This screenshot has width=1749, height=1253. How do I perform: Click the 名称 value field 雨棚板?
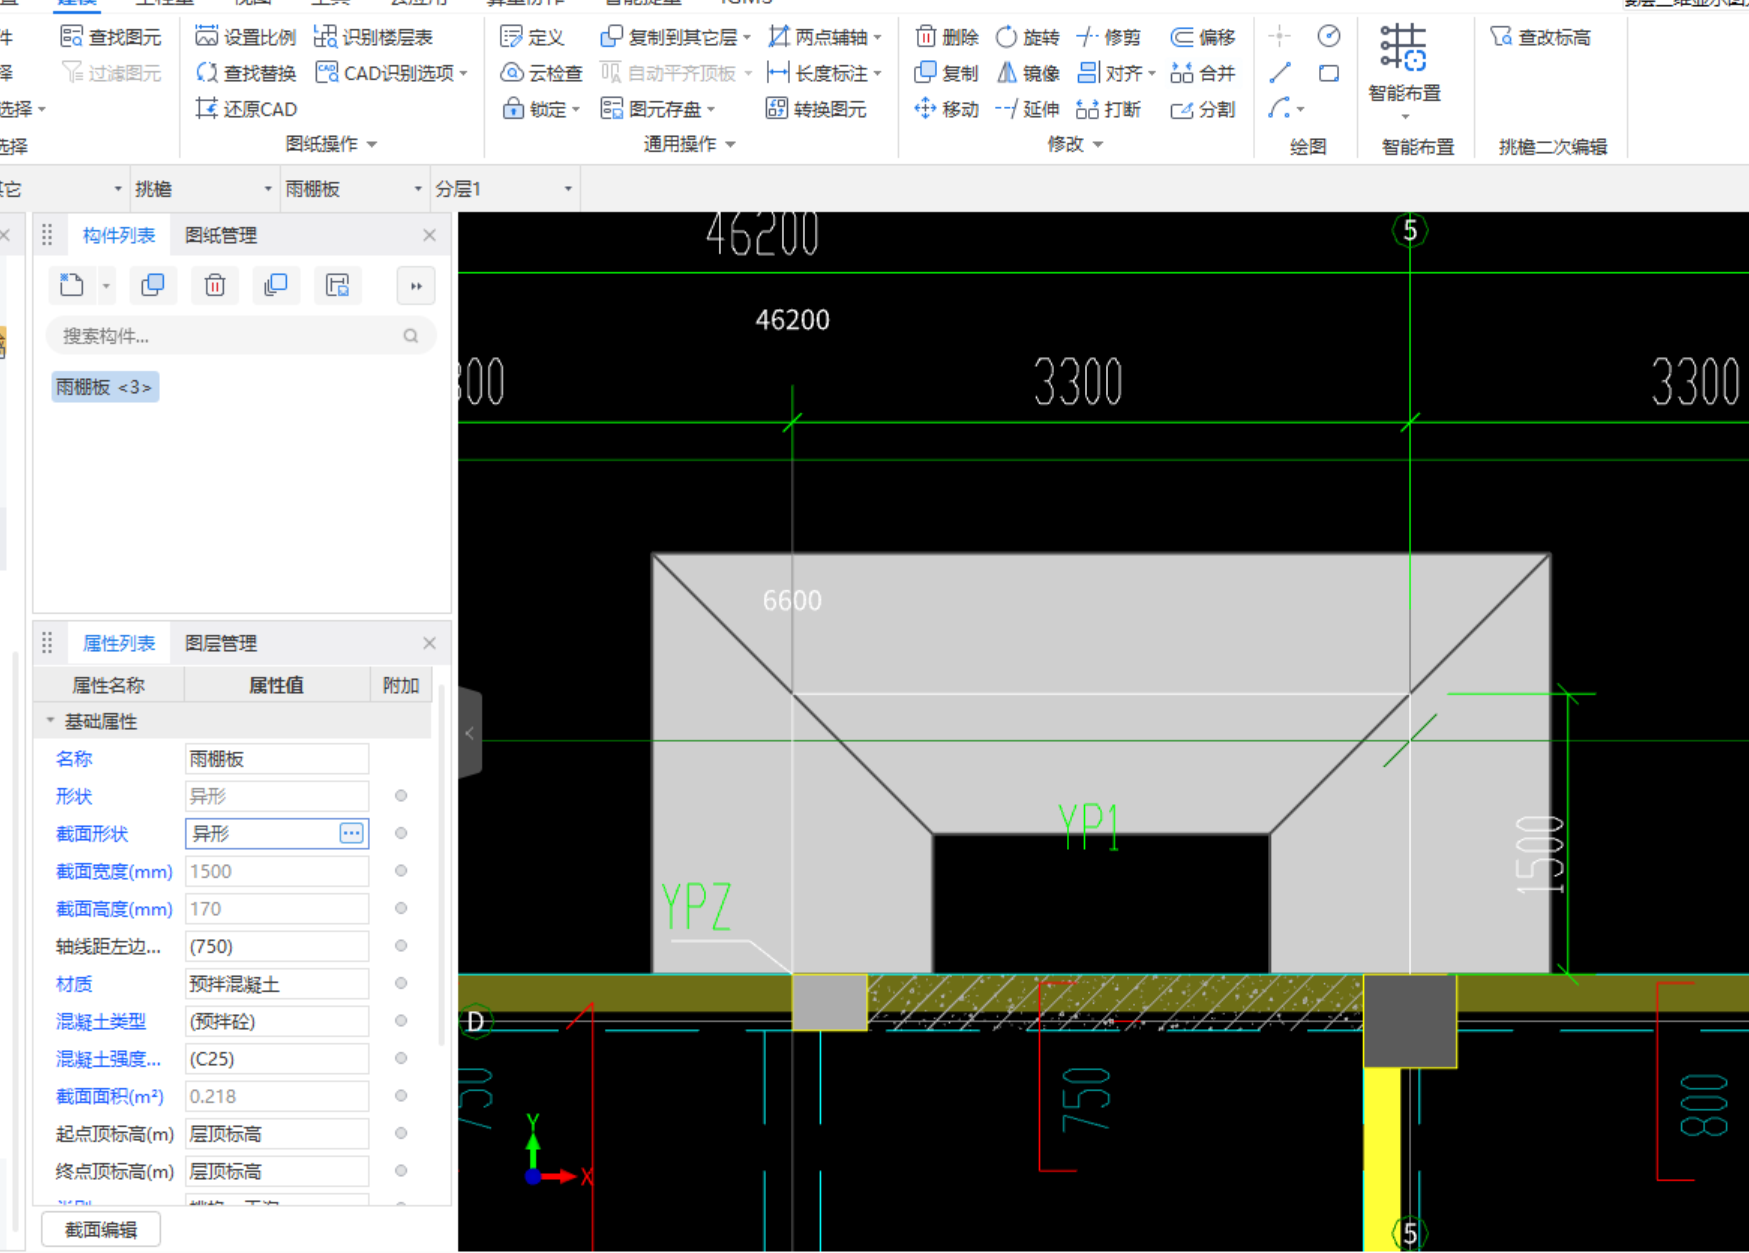pyautogui.click(x=277, y=759)
